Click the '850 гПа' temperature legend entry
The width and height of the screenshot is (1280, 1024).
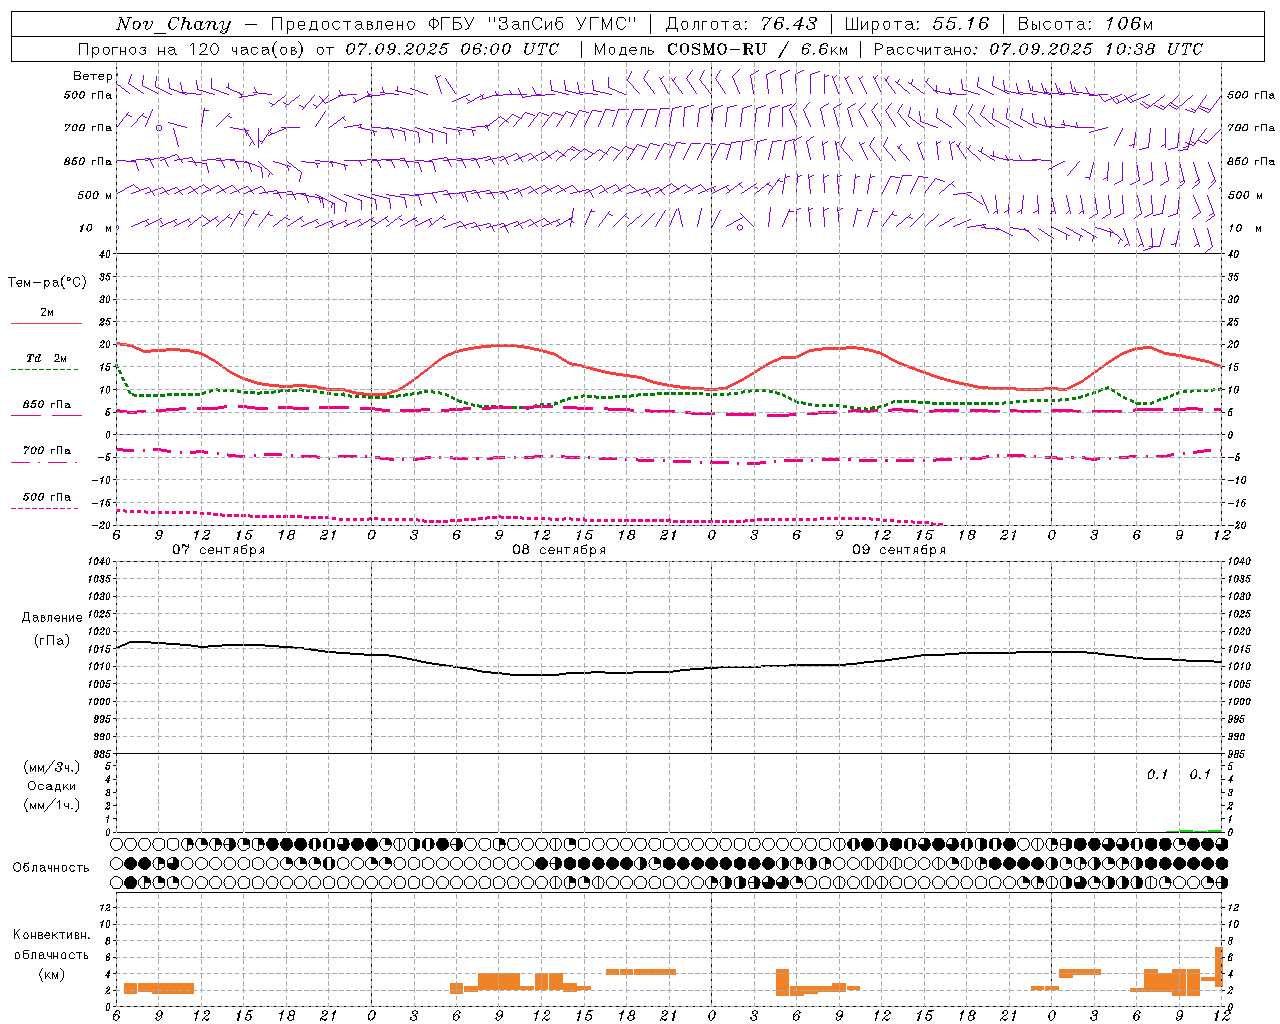(47, 405)
